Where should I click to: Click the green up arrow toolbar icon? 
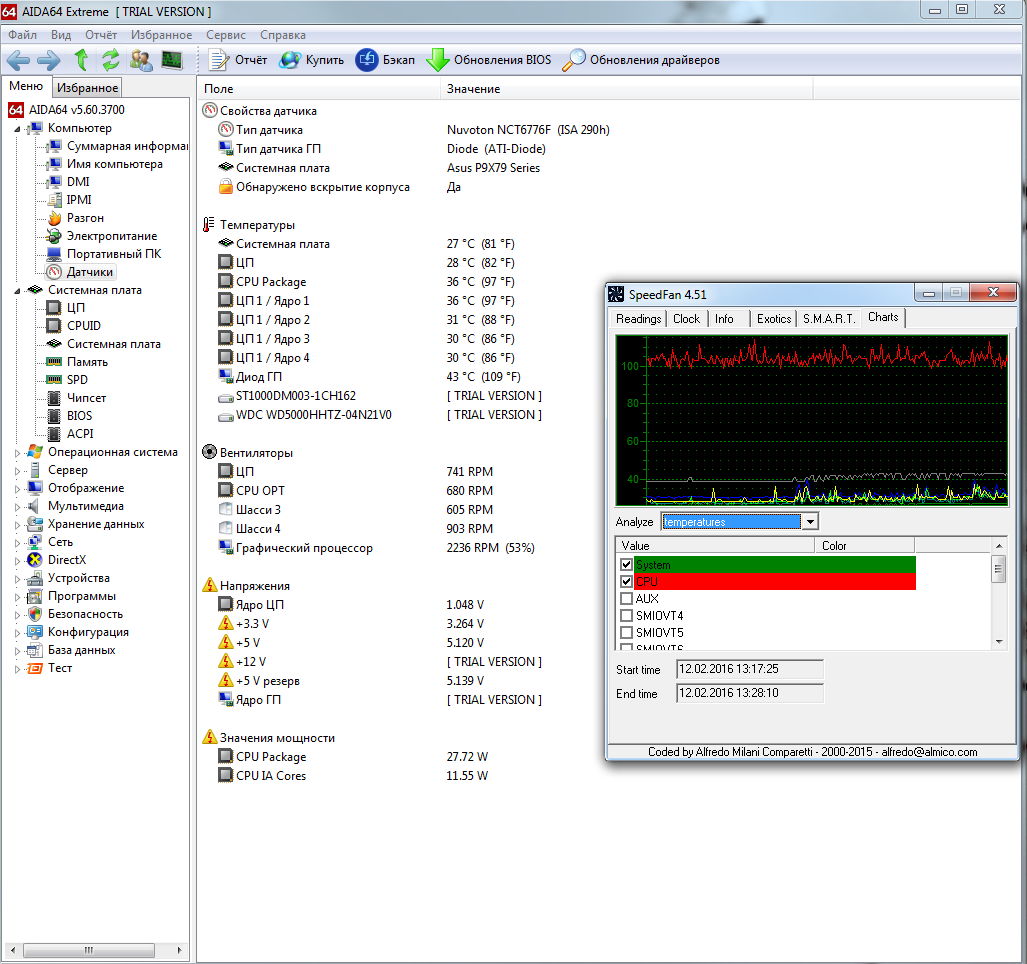(x=81, y=60)
